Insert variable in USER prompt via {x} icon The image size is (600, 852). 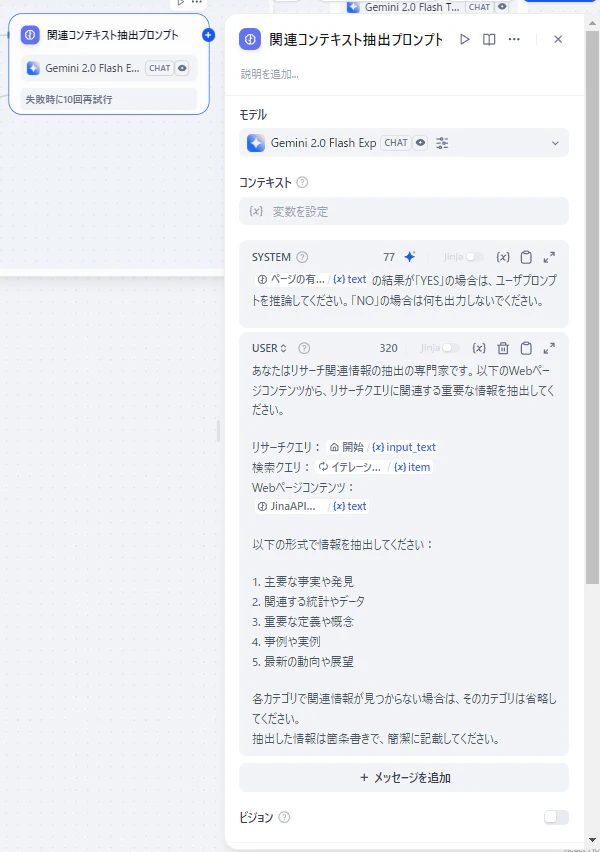[x=479, y=348]
